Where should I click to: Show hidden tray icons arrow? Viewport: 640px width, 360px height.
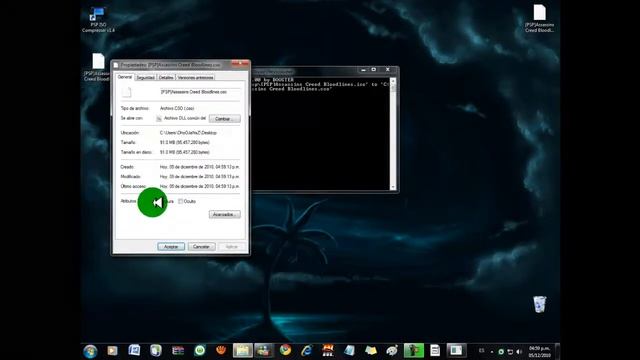coord(492,351)
